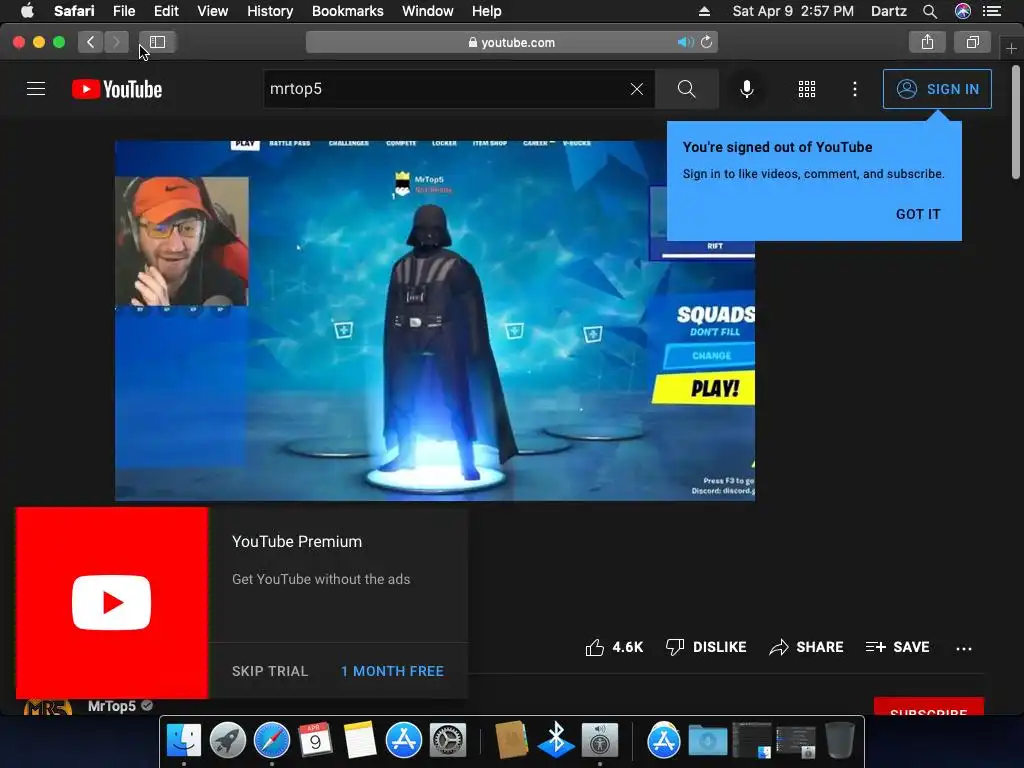Open Safari from the Dock
Image resolution: width=1024 pixels, height=768 pixels.
tap(272, 741)
